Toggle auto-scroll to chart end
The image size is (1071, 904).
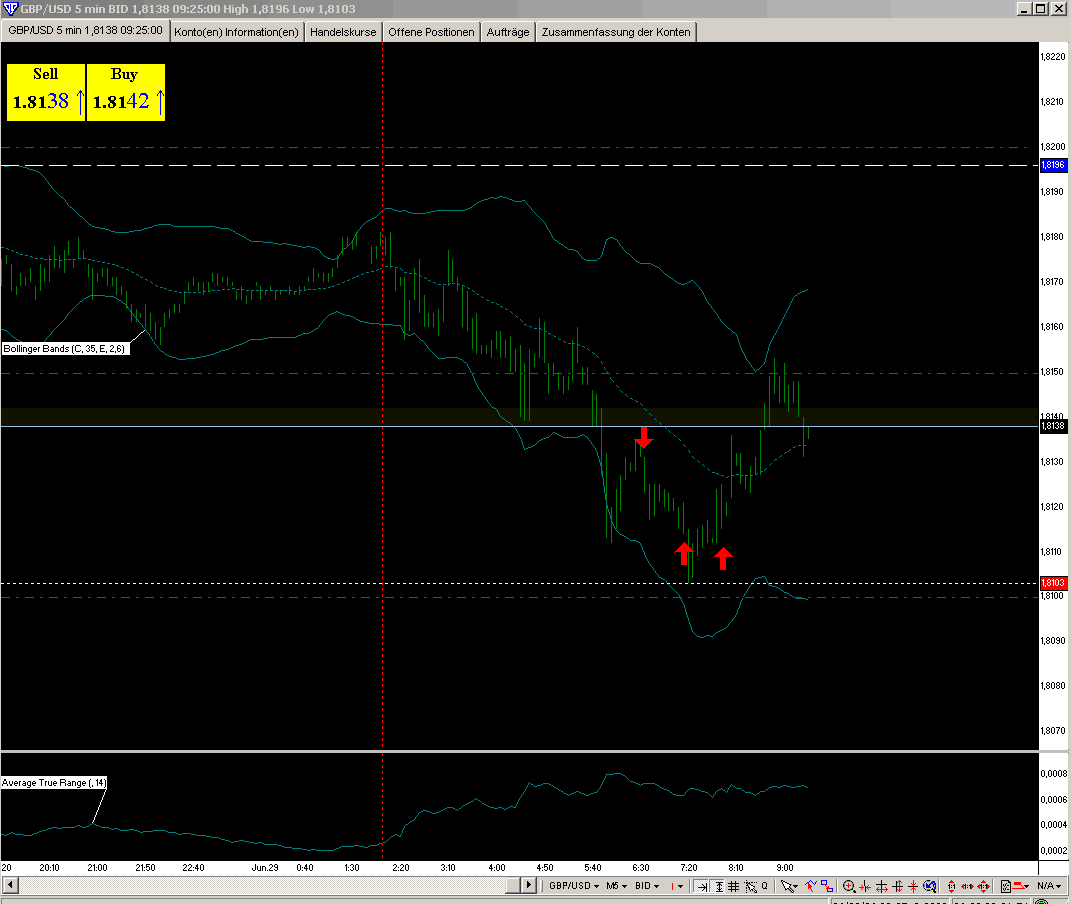(702, 886)
